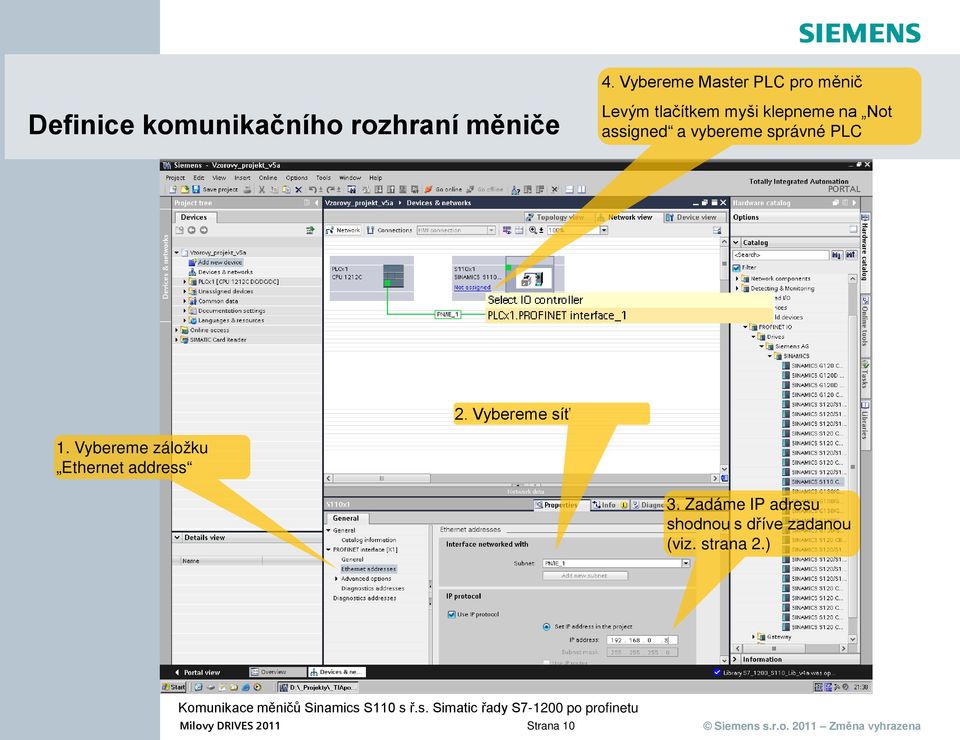Image resolution: width=960 pixels, height=740 pixels.
Task: Click the PLCx1 CPU 1212C device block
Action: coord(372,278)
